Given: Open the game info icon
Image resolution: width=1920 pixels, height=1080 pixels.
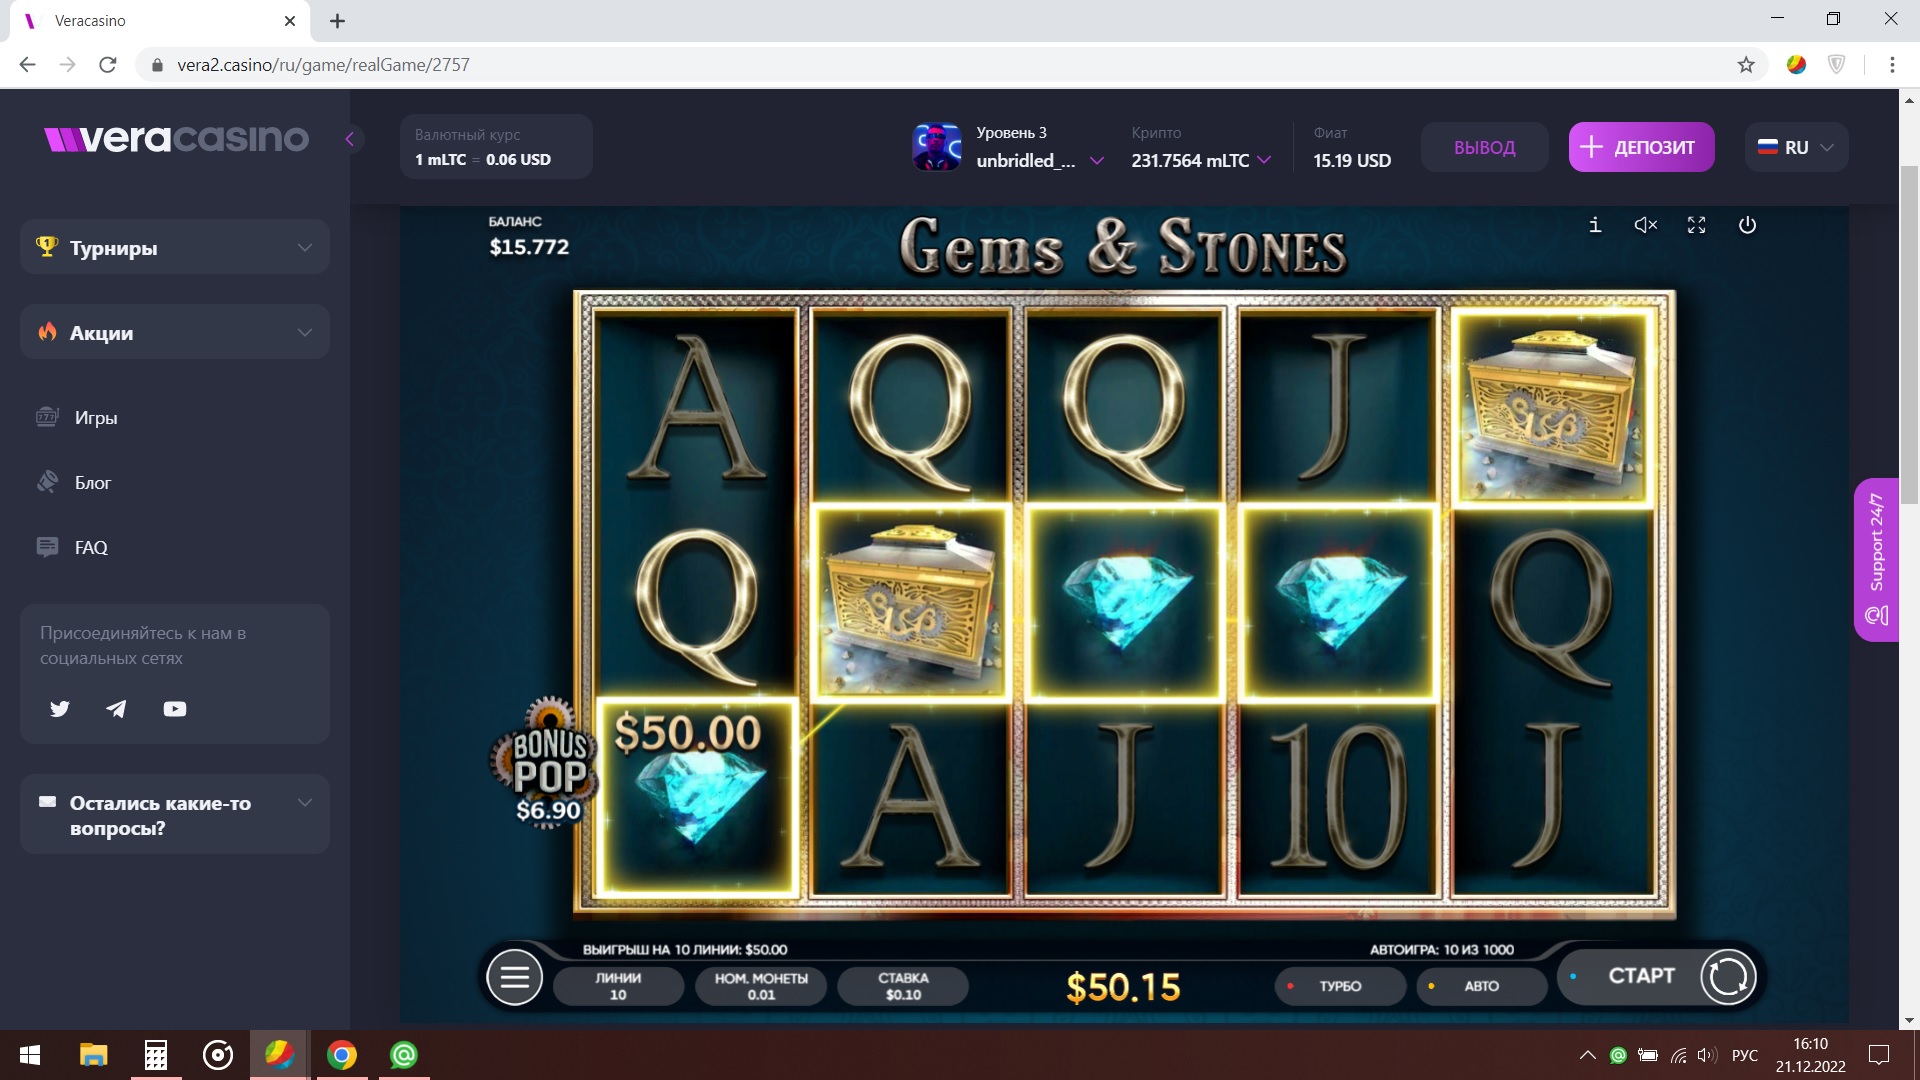Looking at the screenshot, I should click(1595, 225).
